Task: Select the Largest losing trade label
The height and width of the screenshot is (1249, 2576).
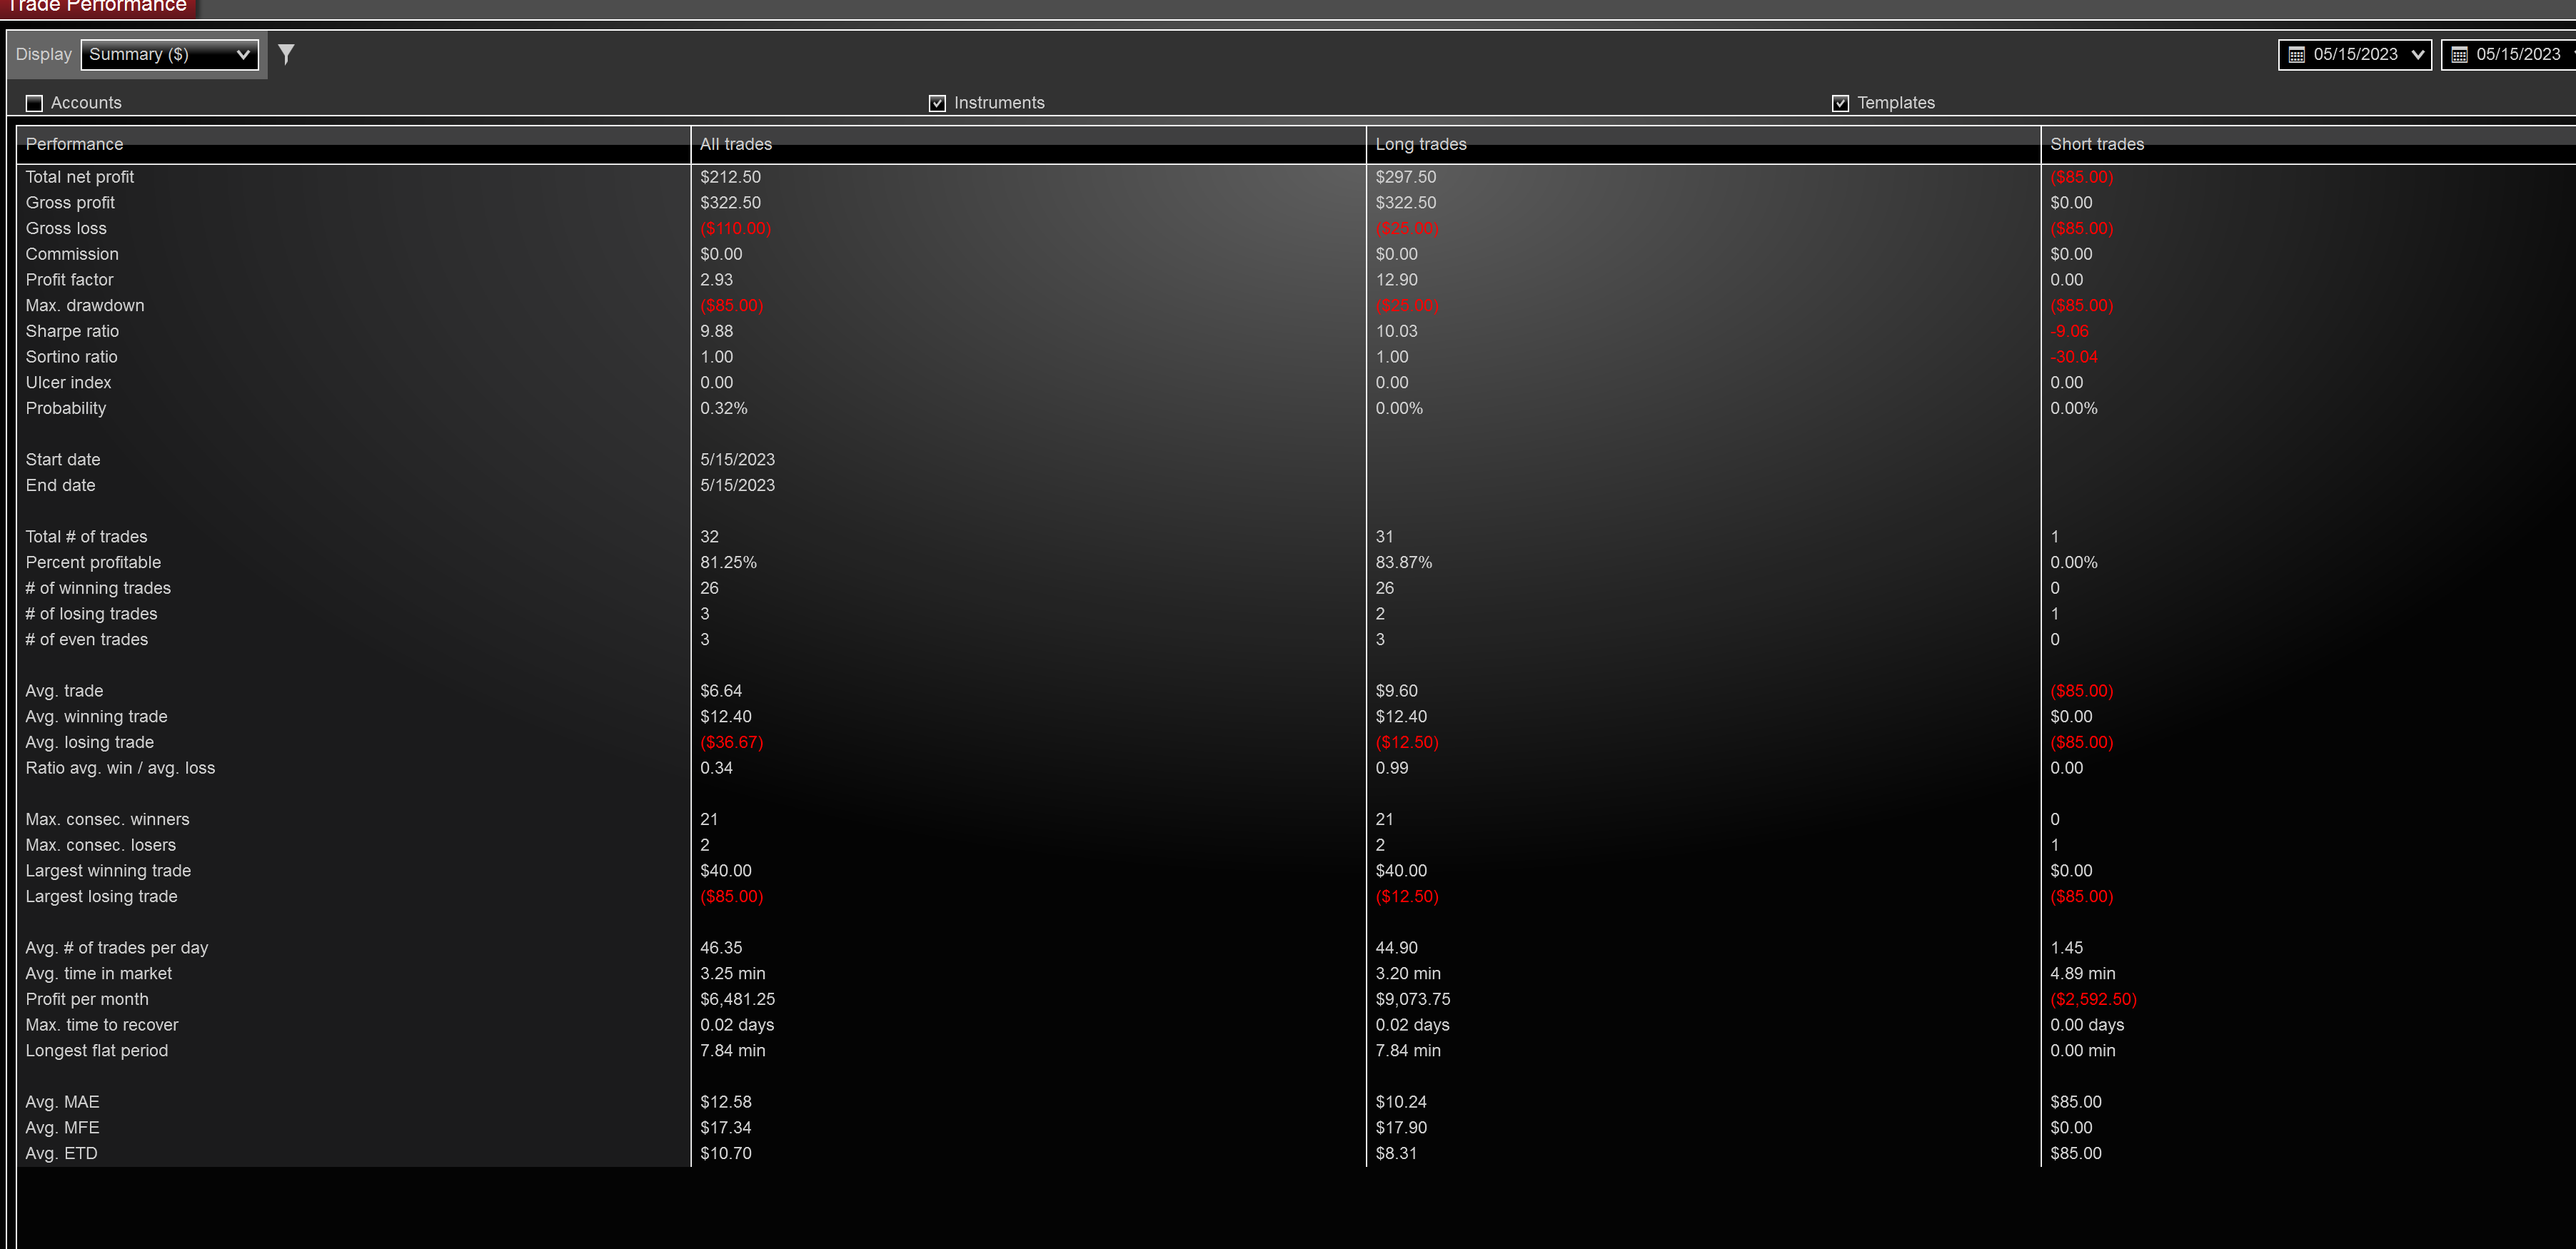Action: [x=102, y=897]
